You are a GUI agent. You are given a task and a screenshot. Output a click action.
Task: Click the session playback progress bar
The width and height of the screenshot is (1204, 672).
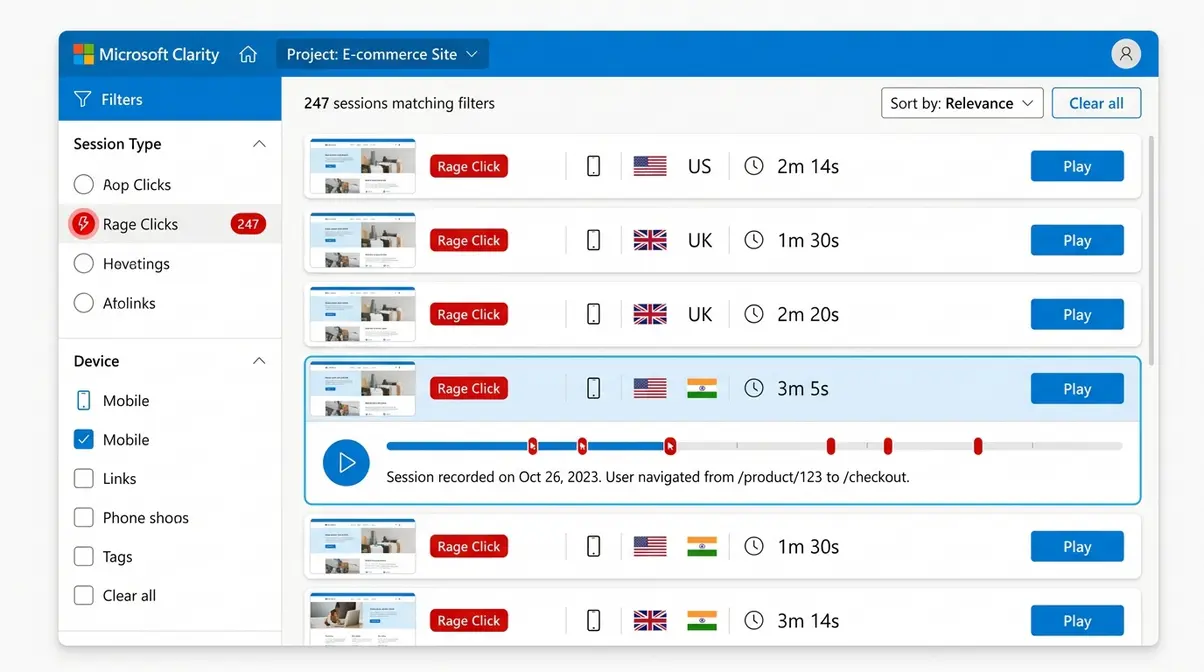[x=754, y=446]
